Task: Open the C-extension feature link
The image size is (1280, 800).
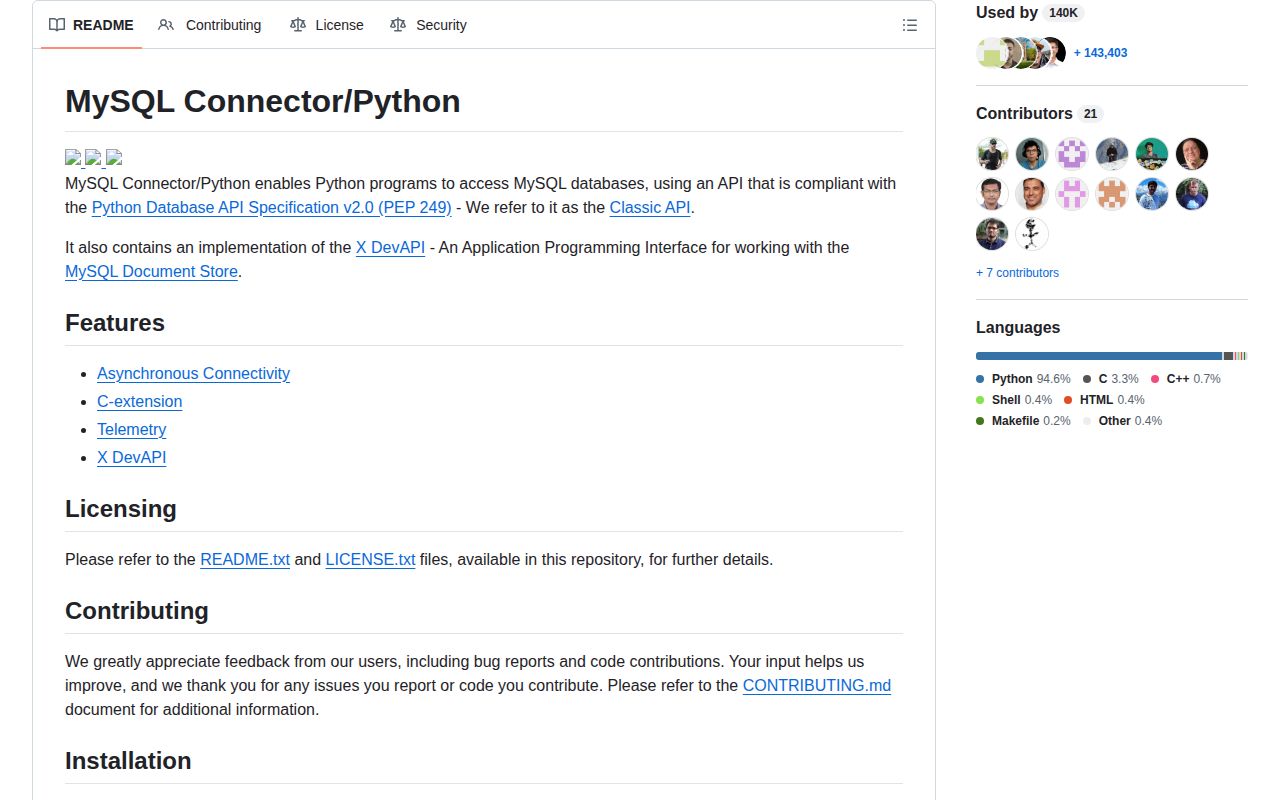Action: [139, 401]
